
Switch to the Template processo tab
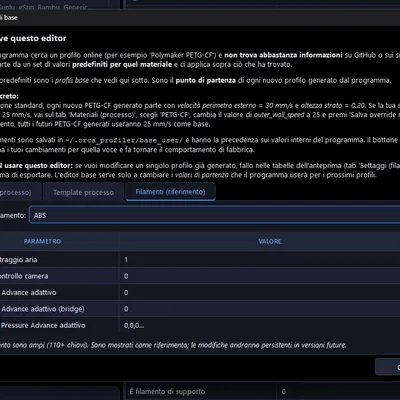point(83,192)
